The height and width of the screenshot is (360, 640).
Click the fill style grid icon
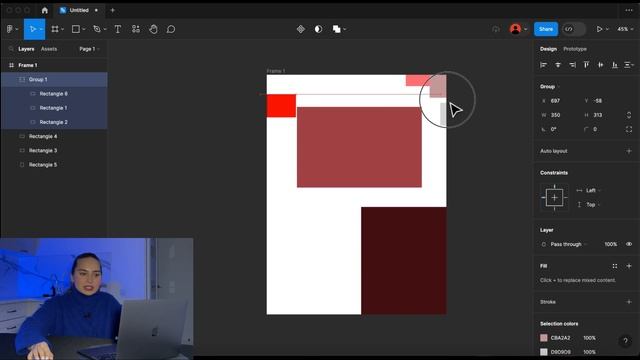tap(615, 266)
